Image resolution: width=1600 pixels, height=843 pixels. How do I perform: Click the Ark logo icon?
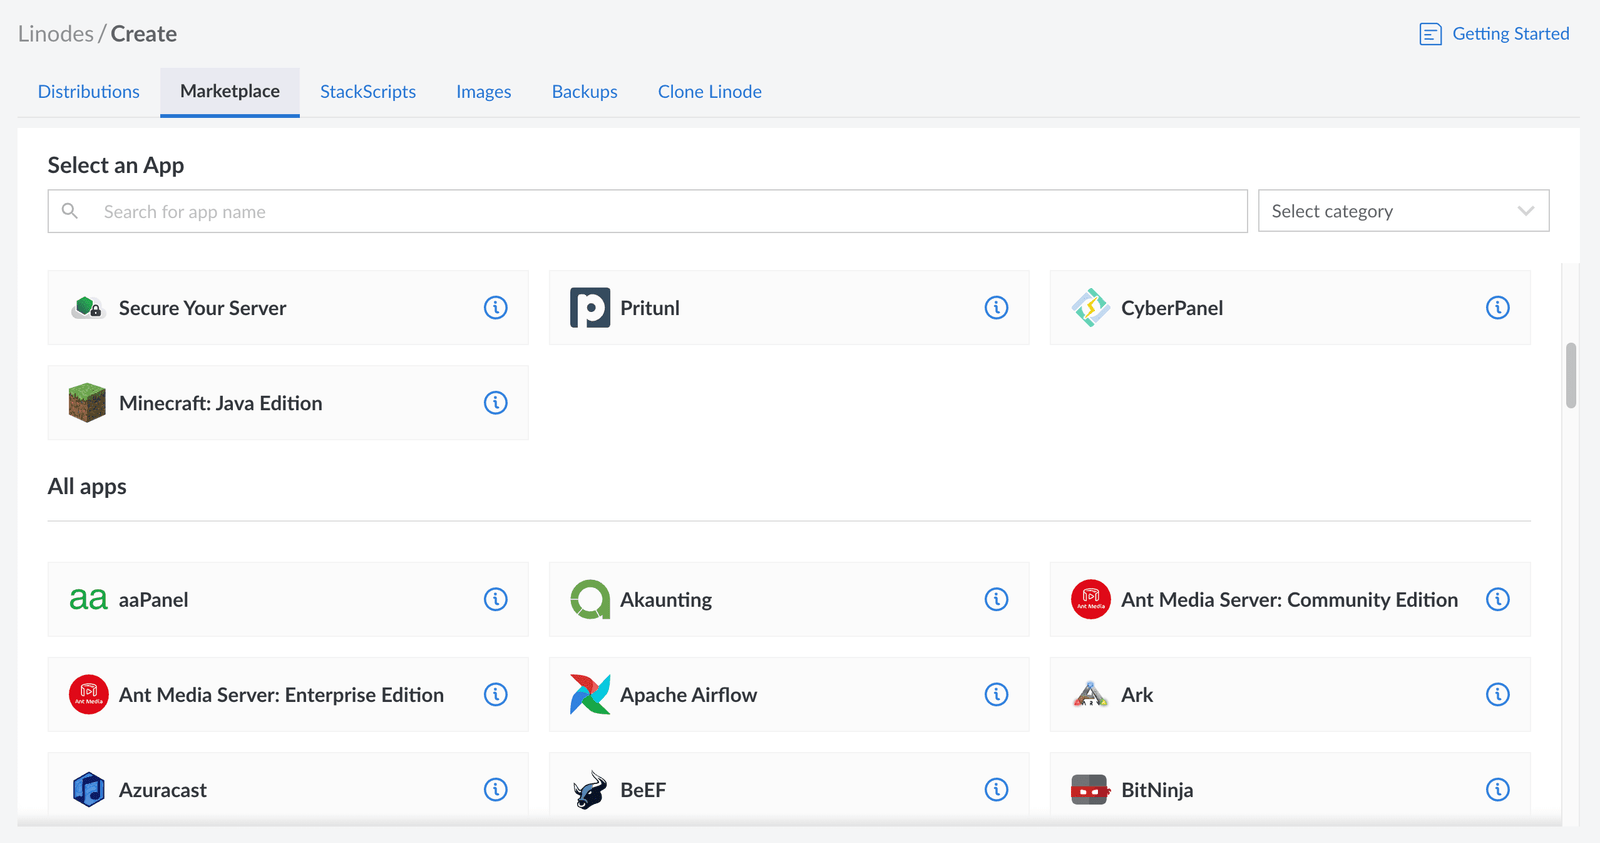pos(1091,694)
